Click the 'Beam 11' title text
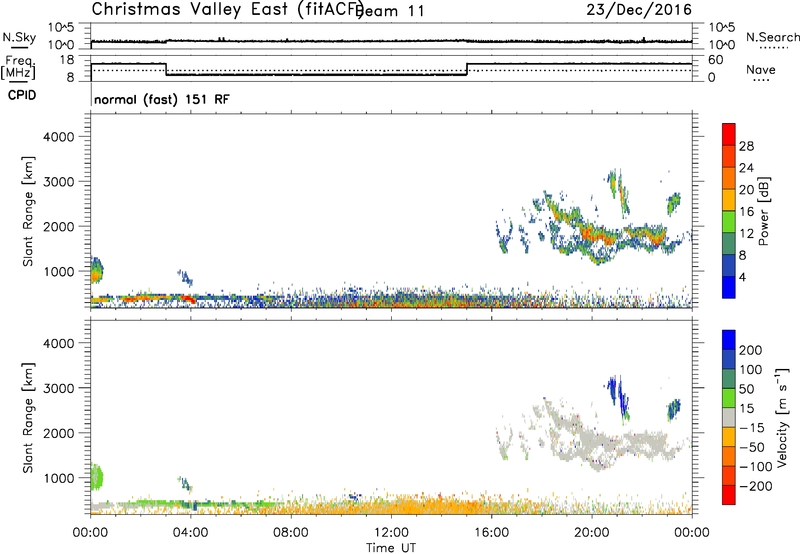 pyautogui.click(x=391, y=11)
